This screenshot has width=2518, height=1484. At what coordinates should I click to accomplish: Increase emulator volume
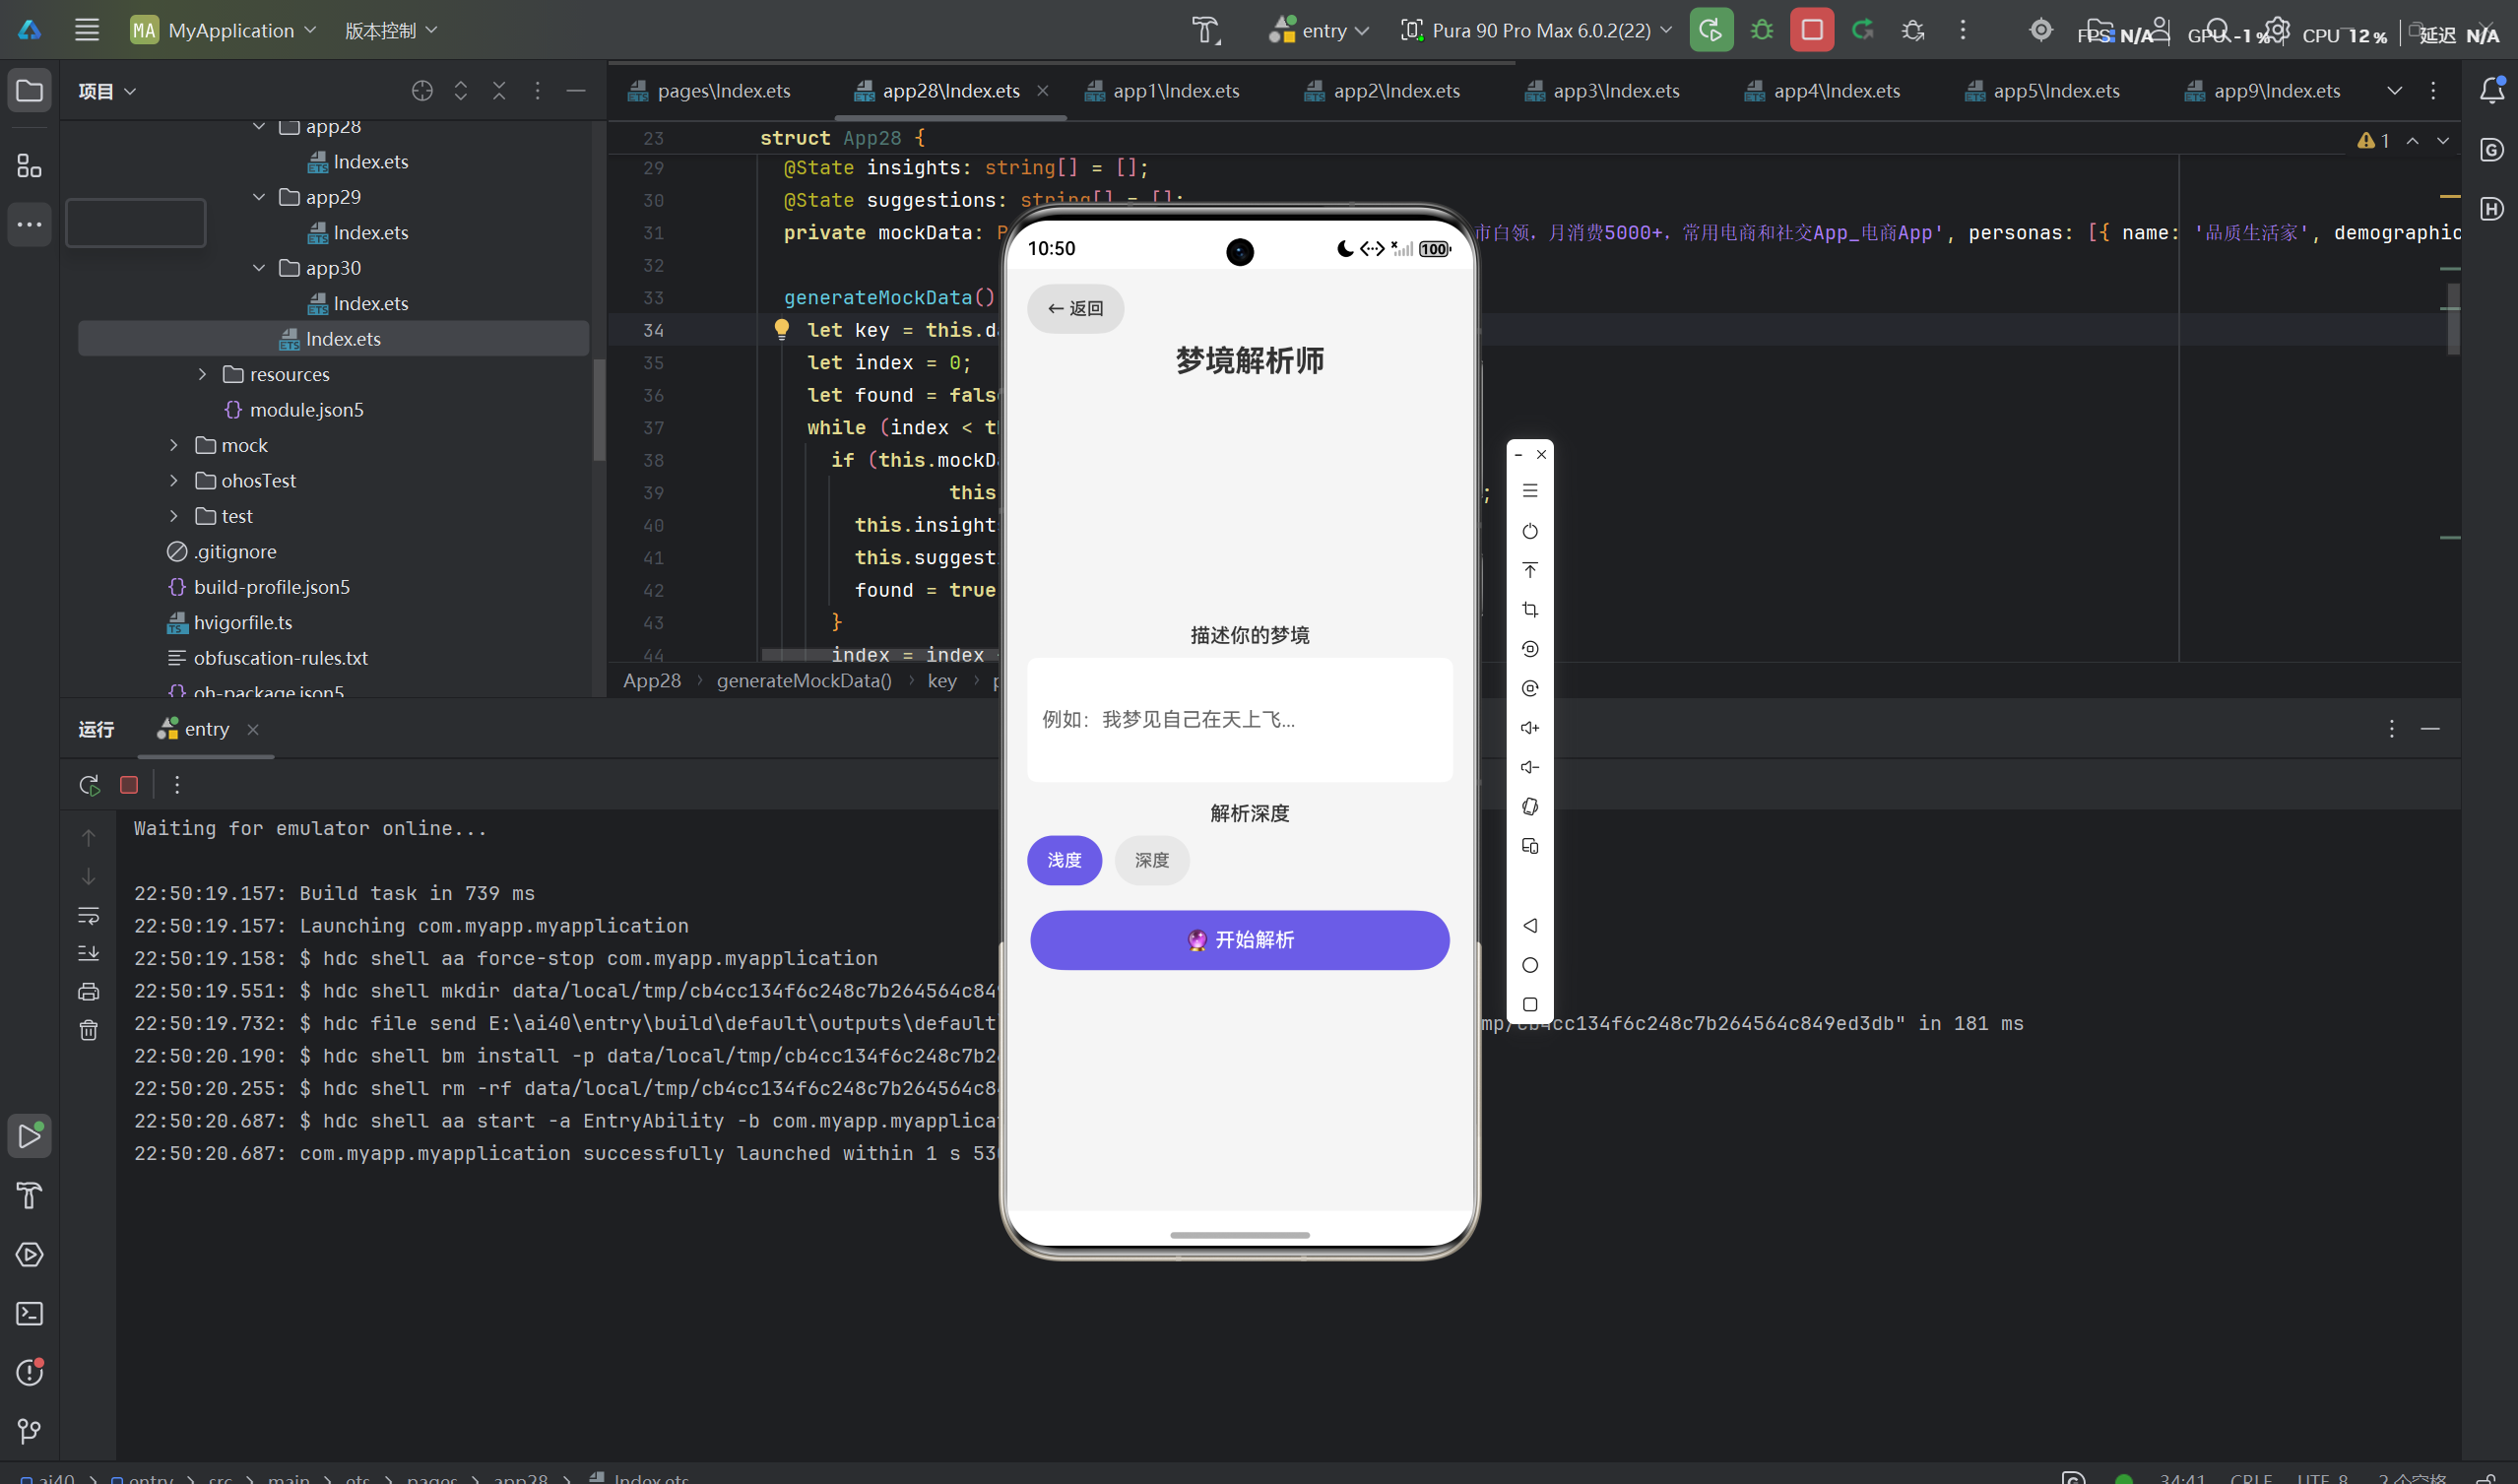[x=1530, y=728]
